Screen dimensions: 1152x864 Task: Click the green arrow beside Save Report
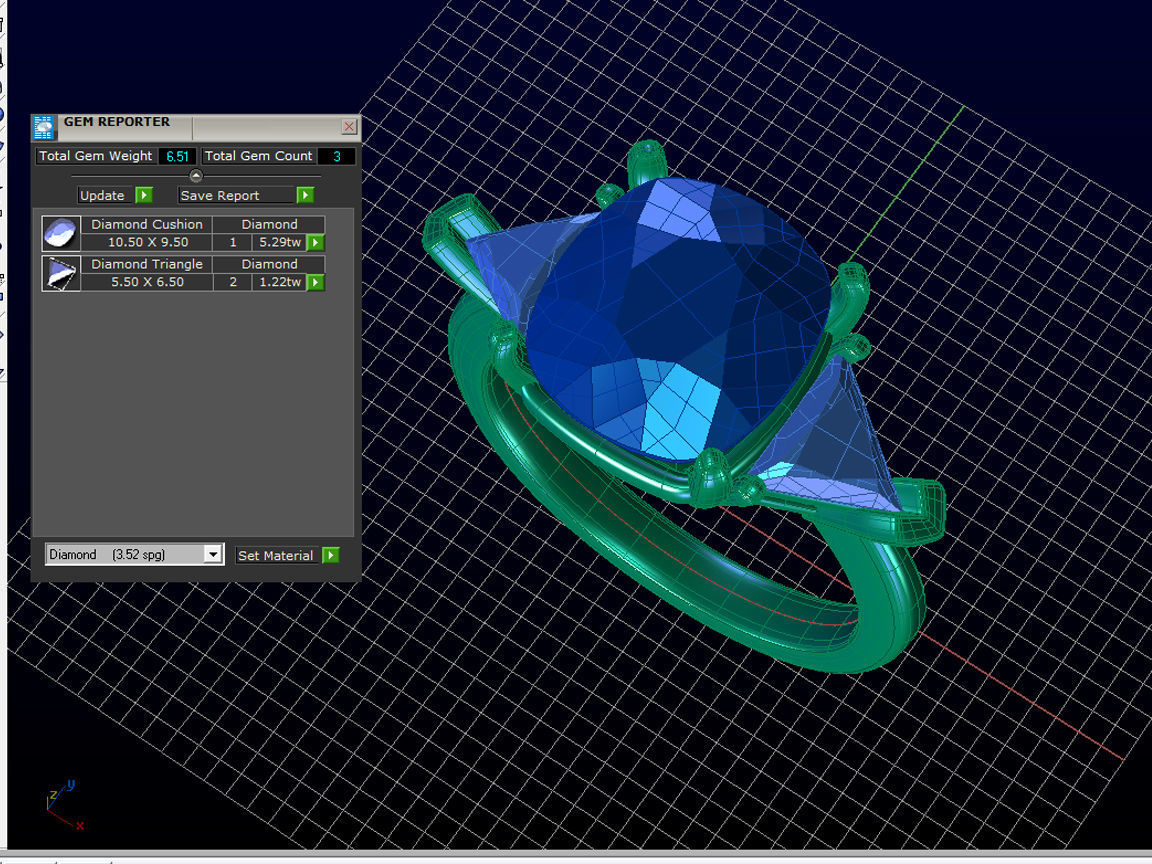[x=305, y=195]
